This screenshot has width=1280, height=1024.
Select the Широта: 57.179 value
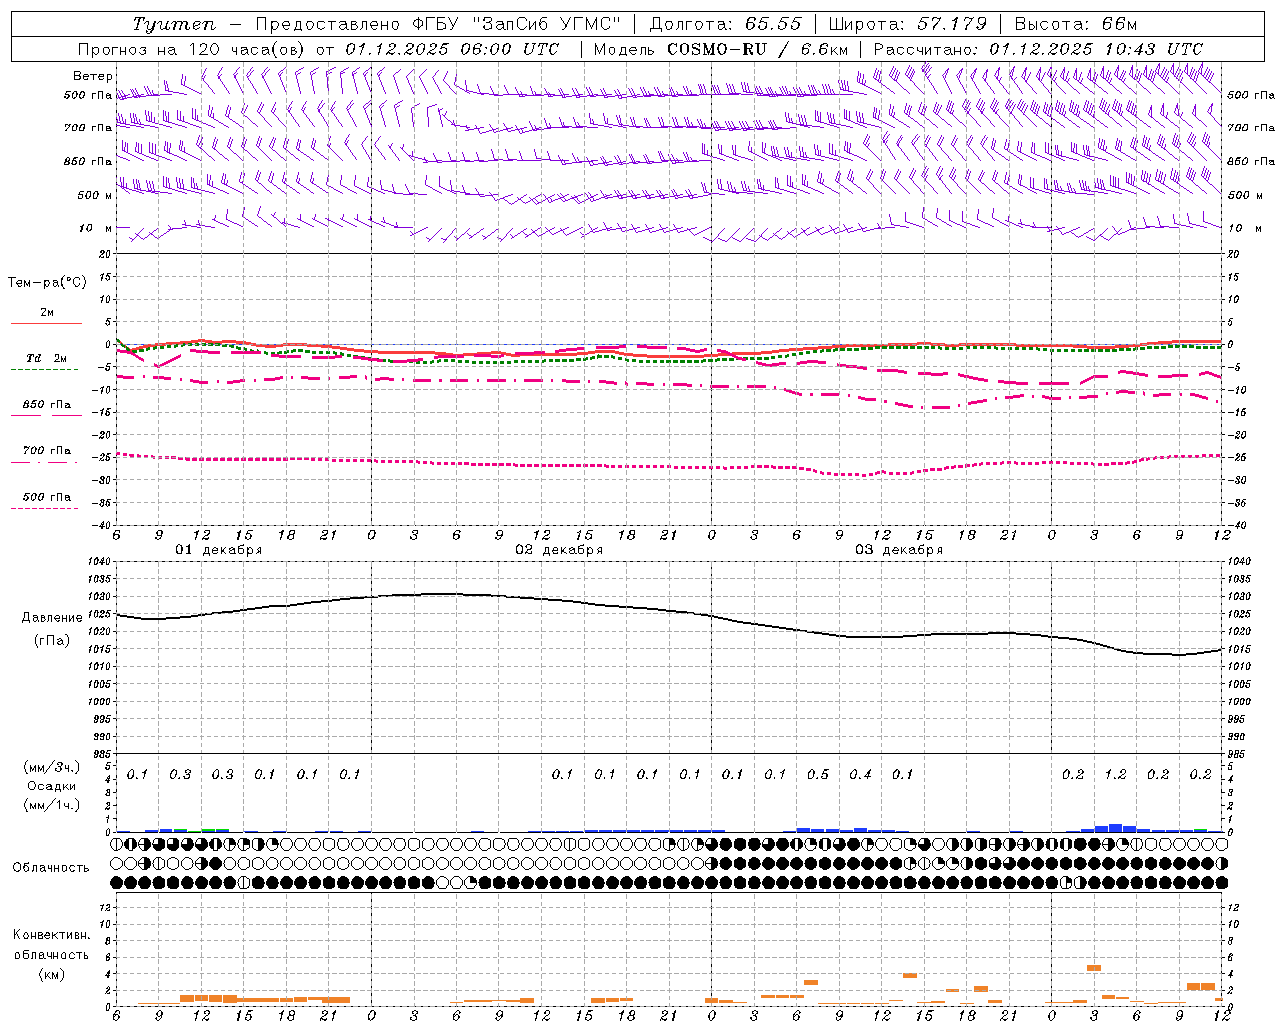click(x=907, y=24)
